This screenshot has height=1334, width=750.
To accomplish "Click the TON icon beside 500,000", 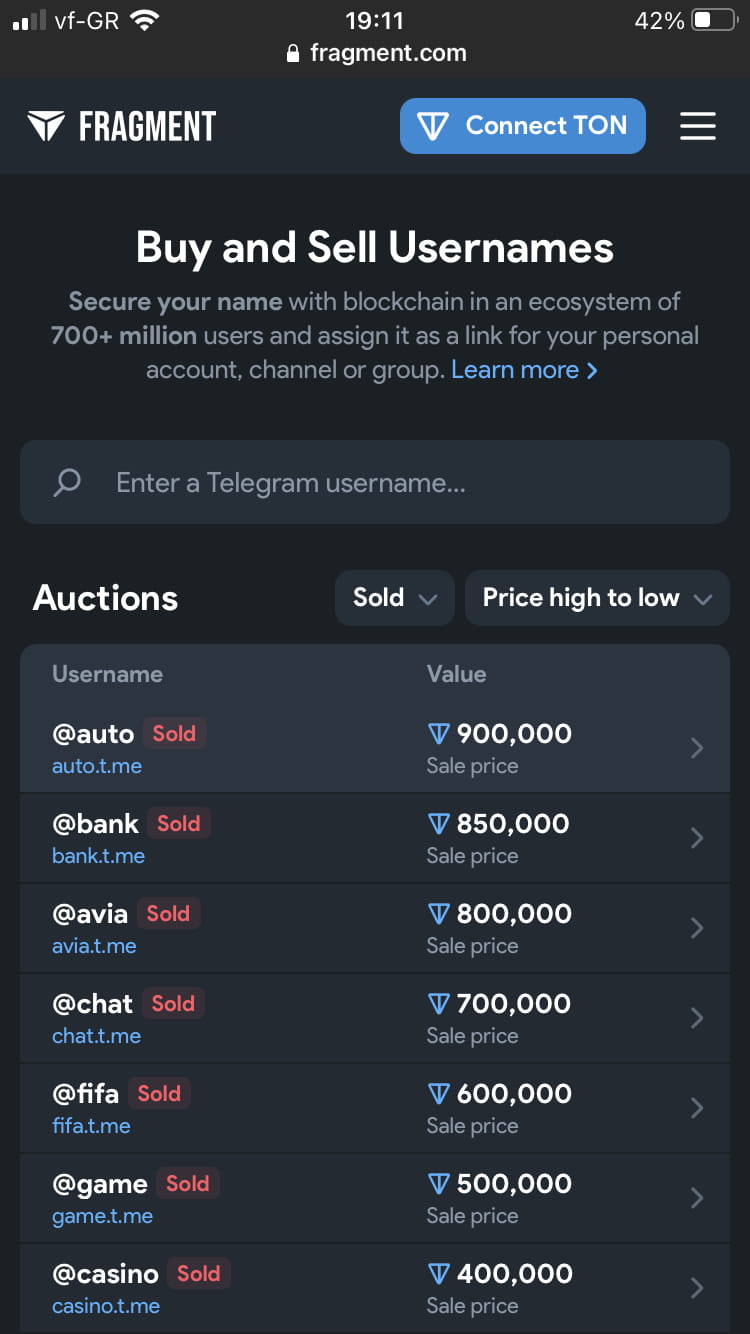I will [438, 1184].
